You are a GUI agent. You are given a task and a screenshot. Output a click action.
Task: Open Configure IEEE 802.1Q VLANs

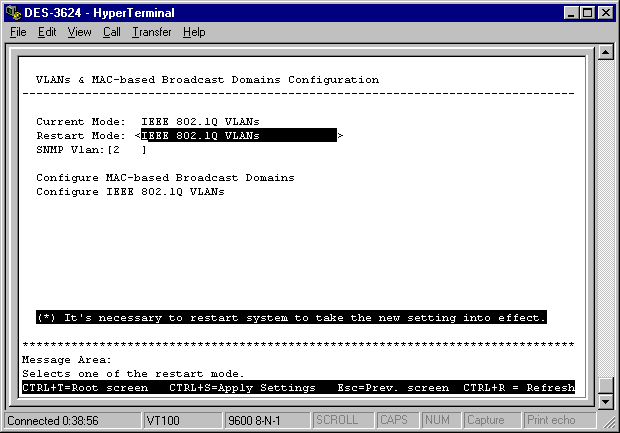(130, 191)
